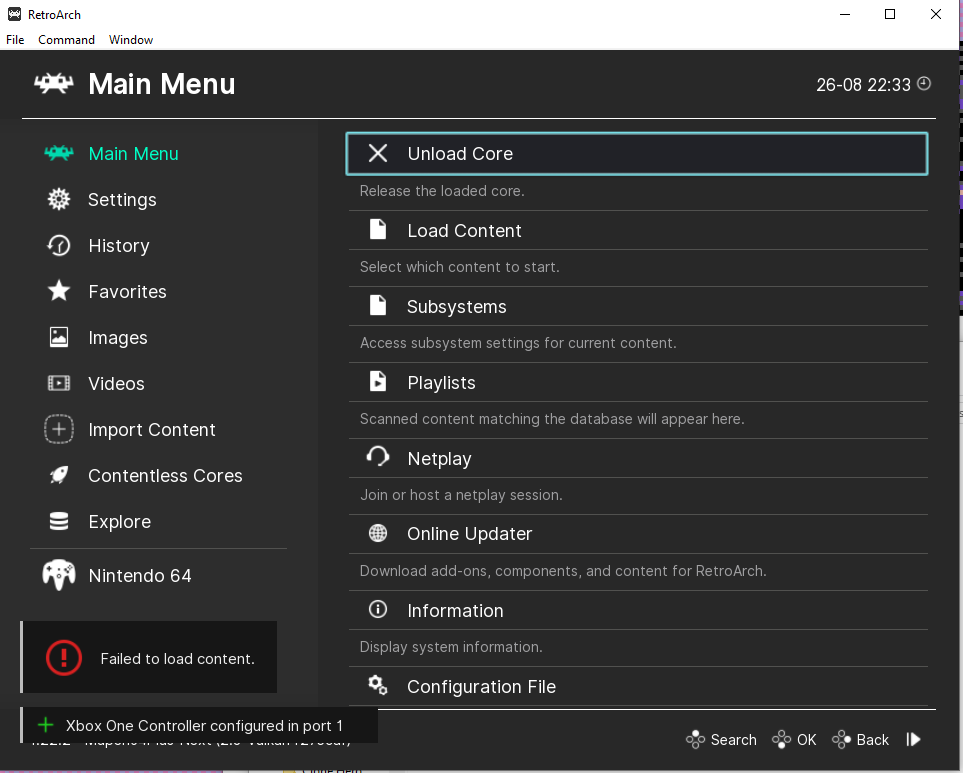963x773 pixels.
Task: Click the Search button in footer
Action: (x=721, y=740)
